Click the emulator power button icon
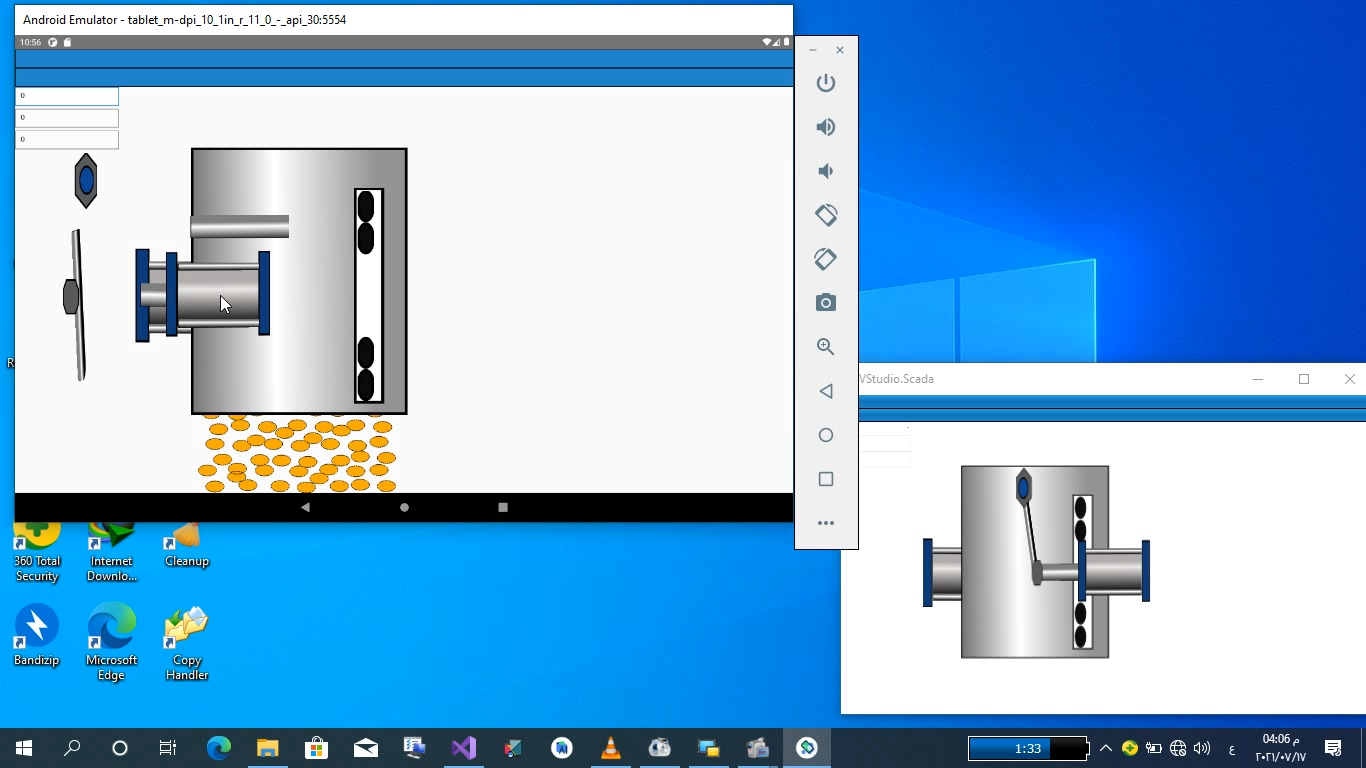The height and width of the screenshot is (768, 1366). pos(826,83)
